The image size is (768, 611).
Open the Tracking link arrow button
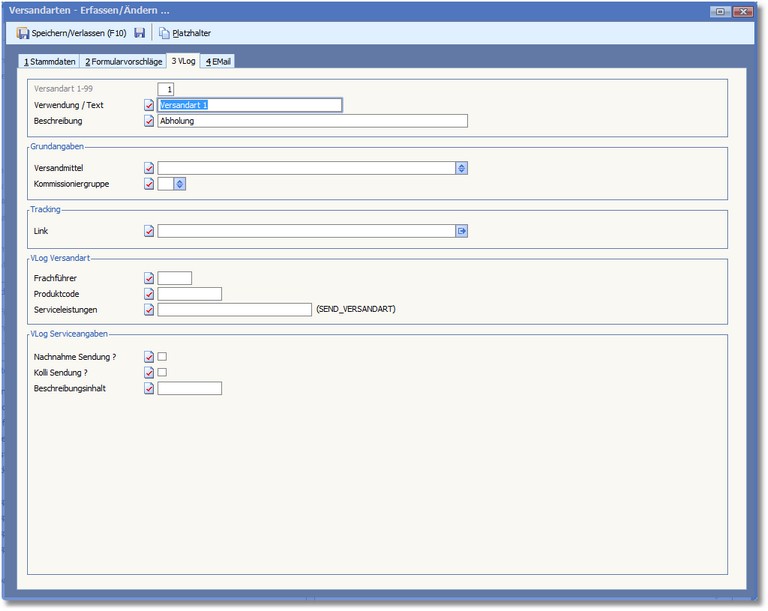click(462, 231)
